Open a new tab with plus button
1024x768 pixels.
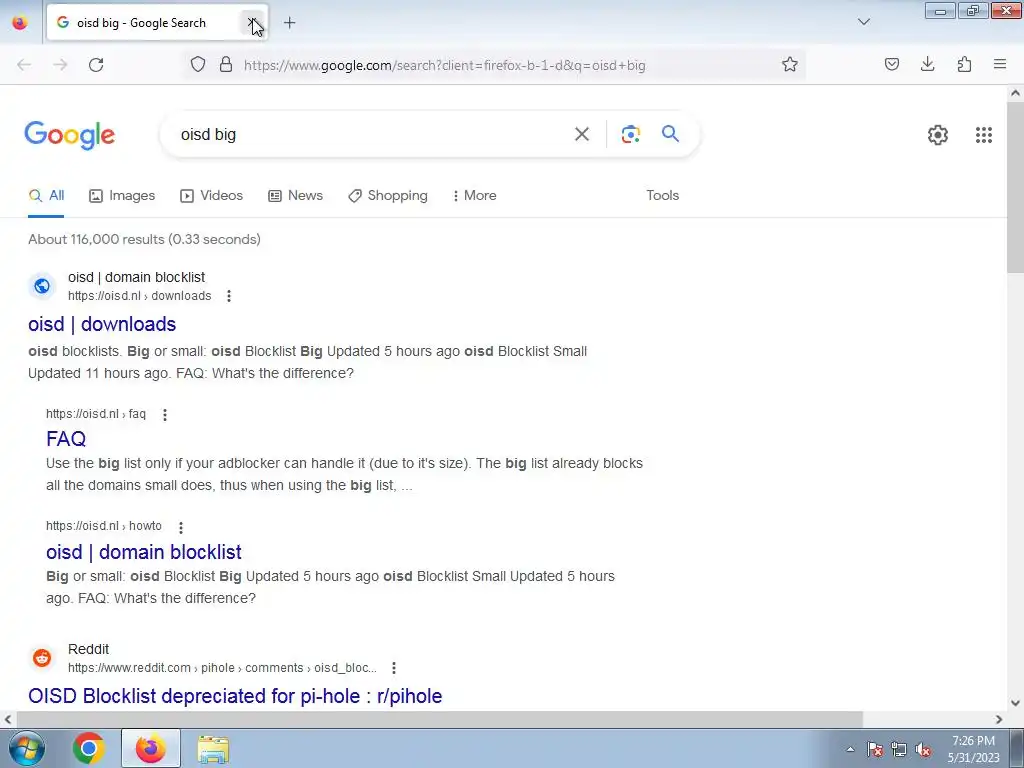(x=289, y=23)
